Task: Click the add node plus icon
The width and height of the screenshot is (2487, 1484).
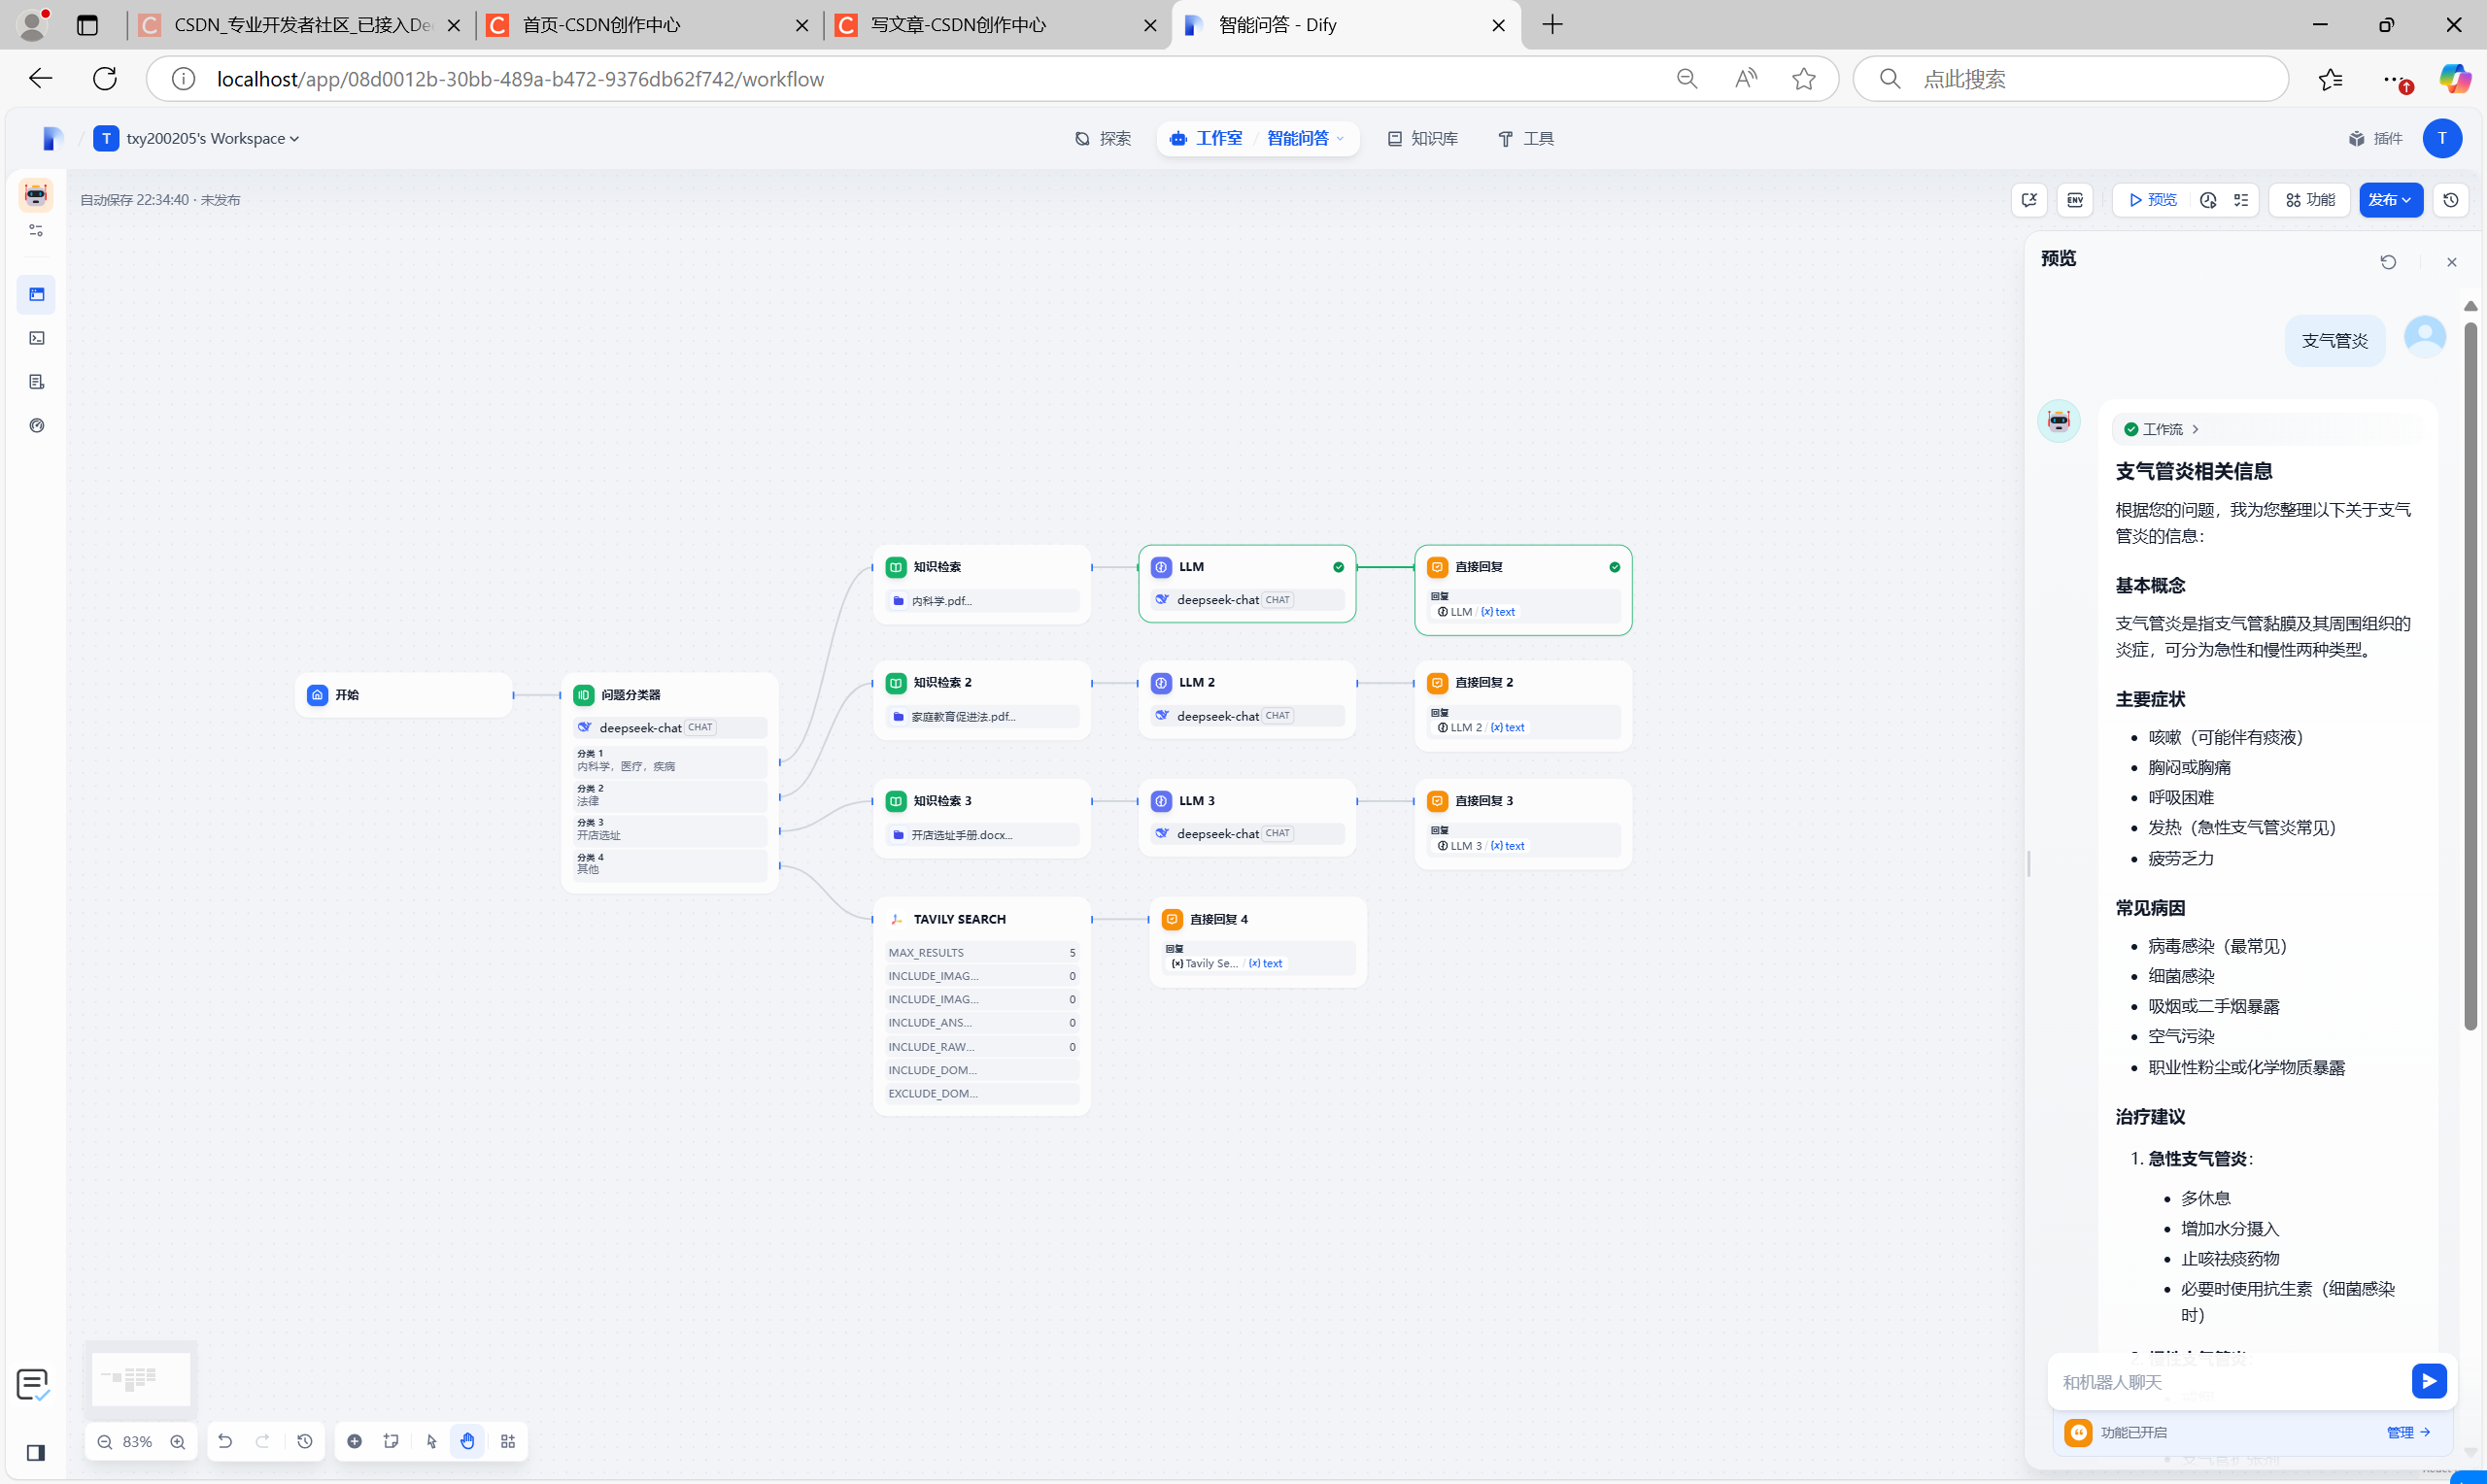Action: pyautogui.click(x=354, y=1441)
